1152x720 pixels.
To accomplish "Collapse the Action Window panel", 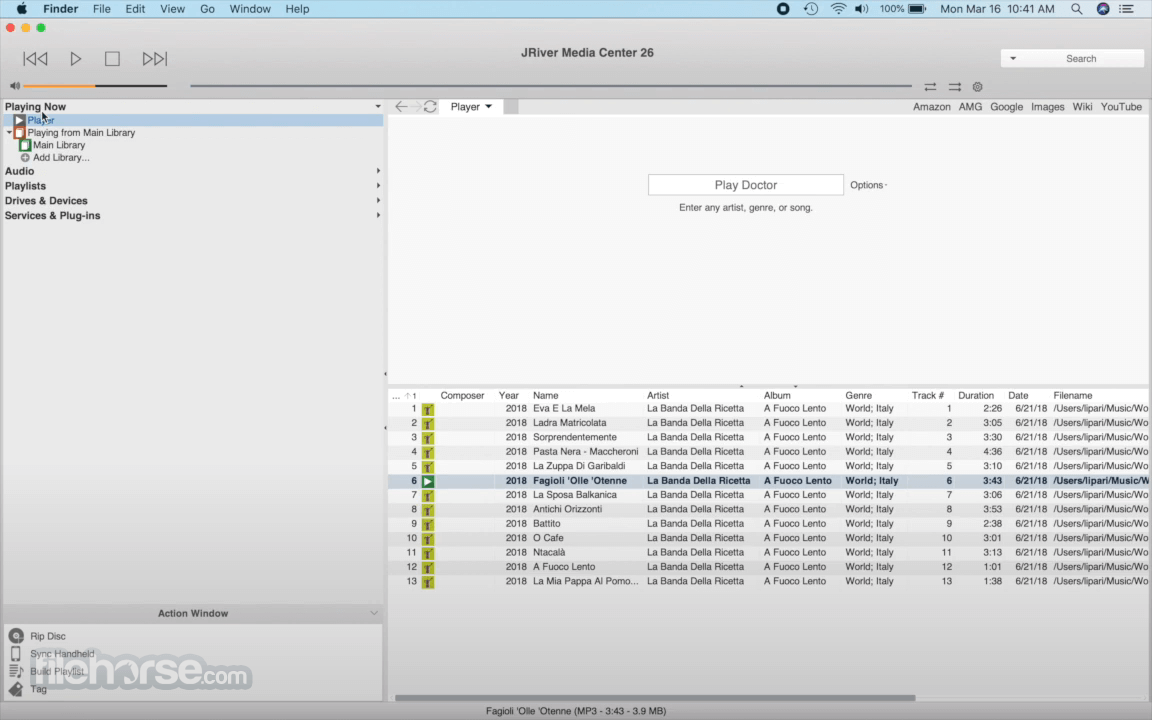I will pyautogui.click(x=373, y=613).
